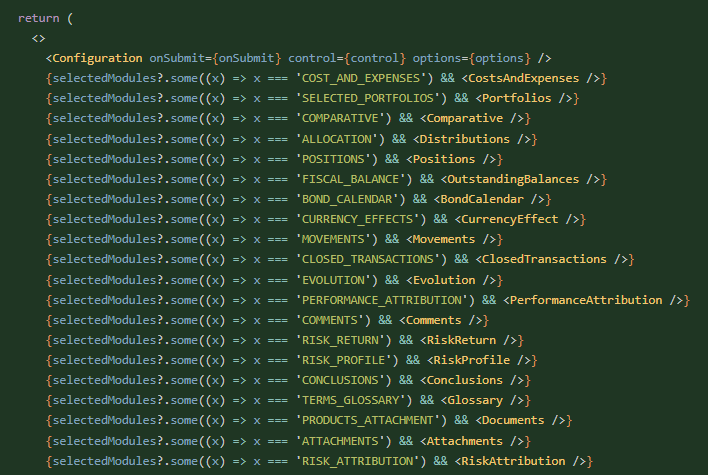This screenshot has height=475, width=708.
Task: Click the 'COMPARATIVE' string literal
Action: click(x=340, y=118)
